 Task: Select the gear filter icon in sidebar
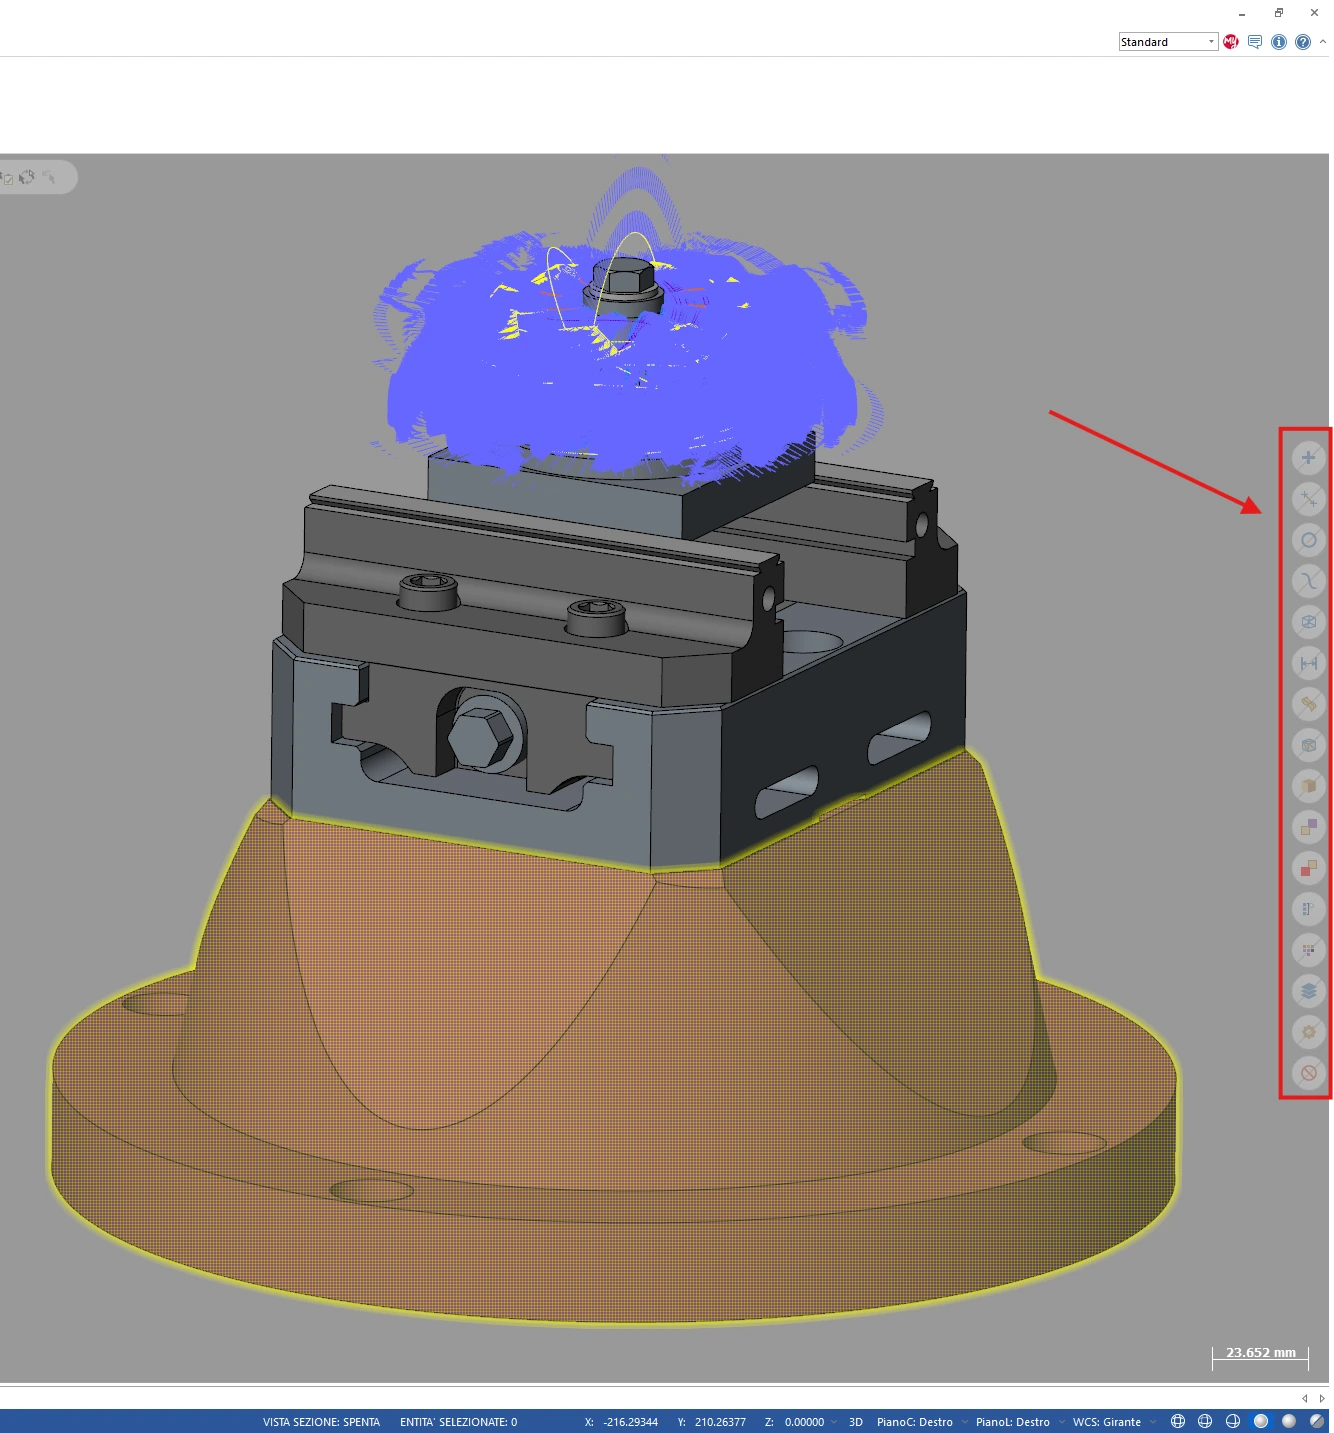[x=1308, y=1032]
